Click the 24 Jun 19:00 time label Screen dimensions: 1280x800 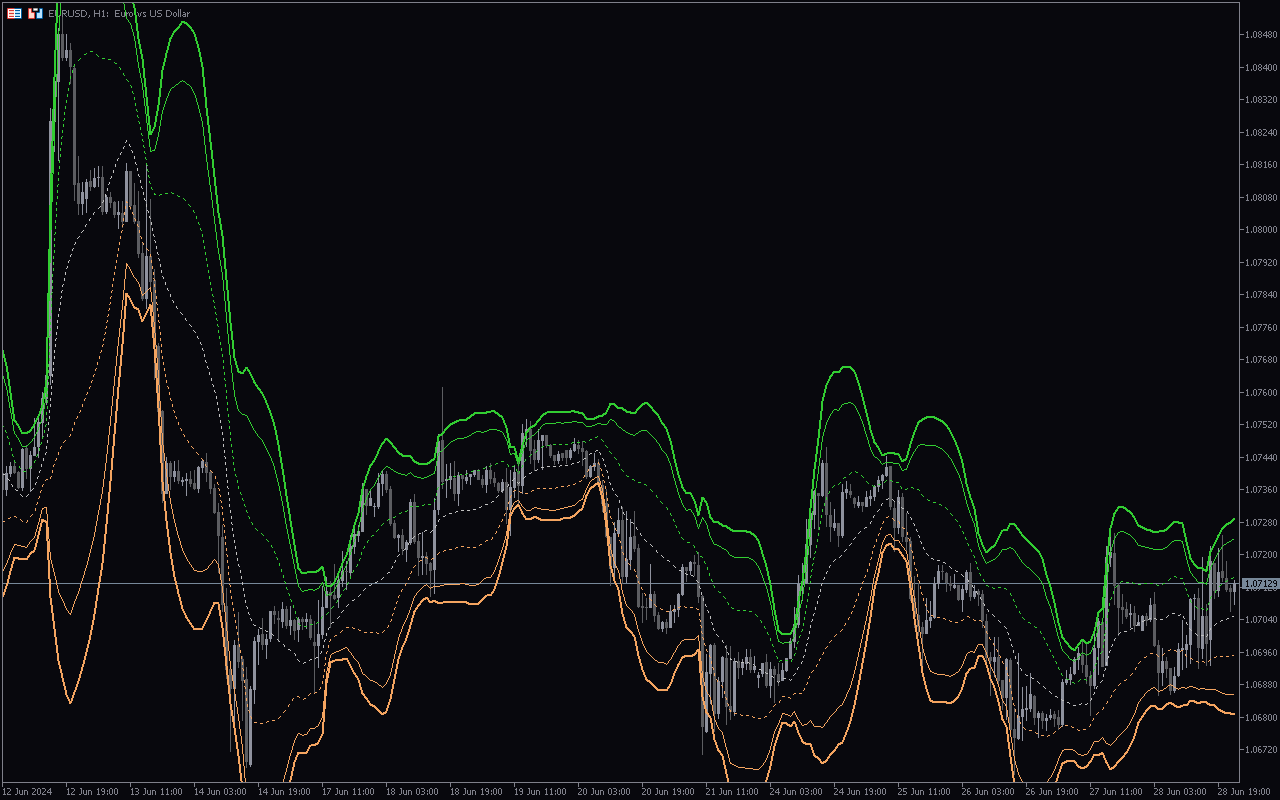pos(860,791)
